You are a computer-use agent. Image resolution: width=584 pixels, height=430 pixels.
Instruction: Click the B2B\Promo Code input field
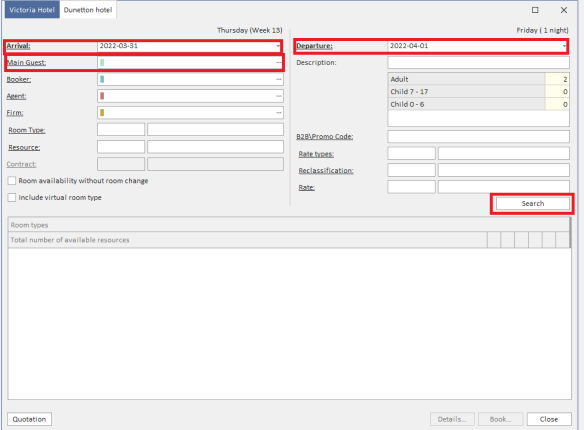click(478, 137)
